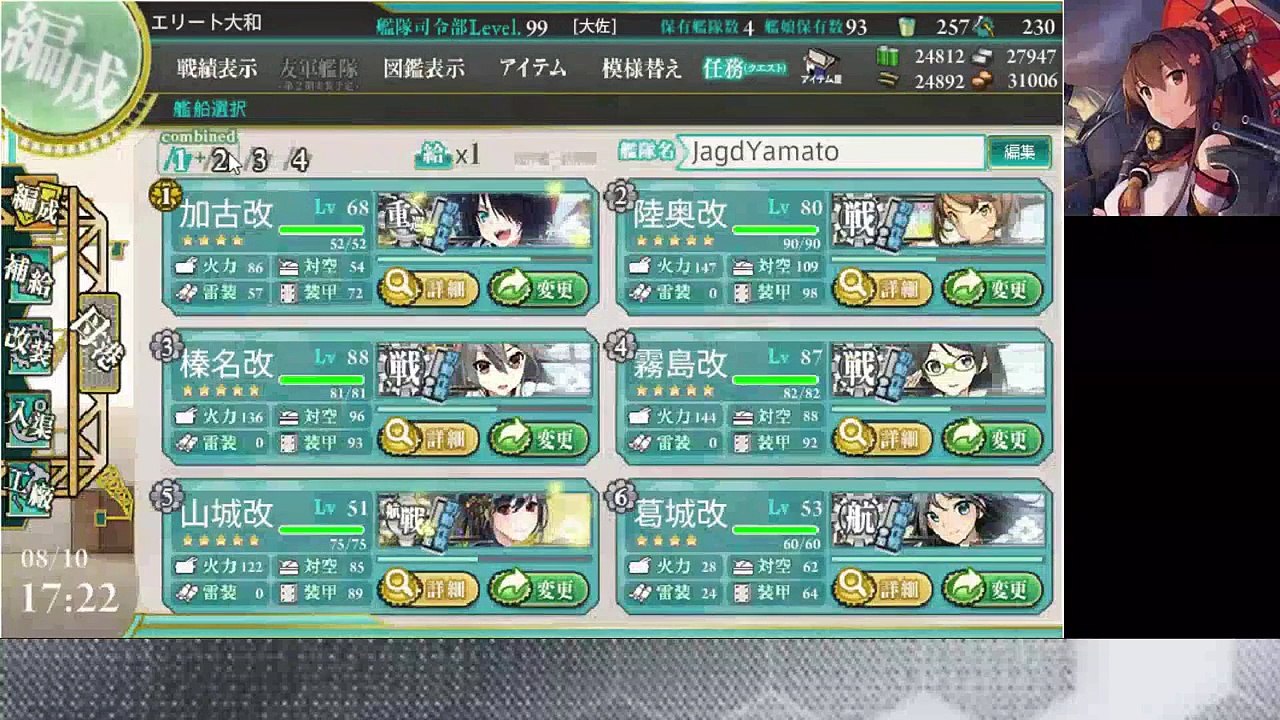Click 変更 to swap out 陸奥改
Viewport: 1280px width, 720px height.
pos(991,289)
